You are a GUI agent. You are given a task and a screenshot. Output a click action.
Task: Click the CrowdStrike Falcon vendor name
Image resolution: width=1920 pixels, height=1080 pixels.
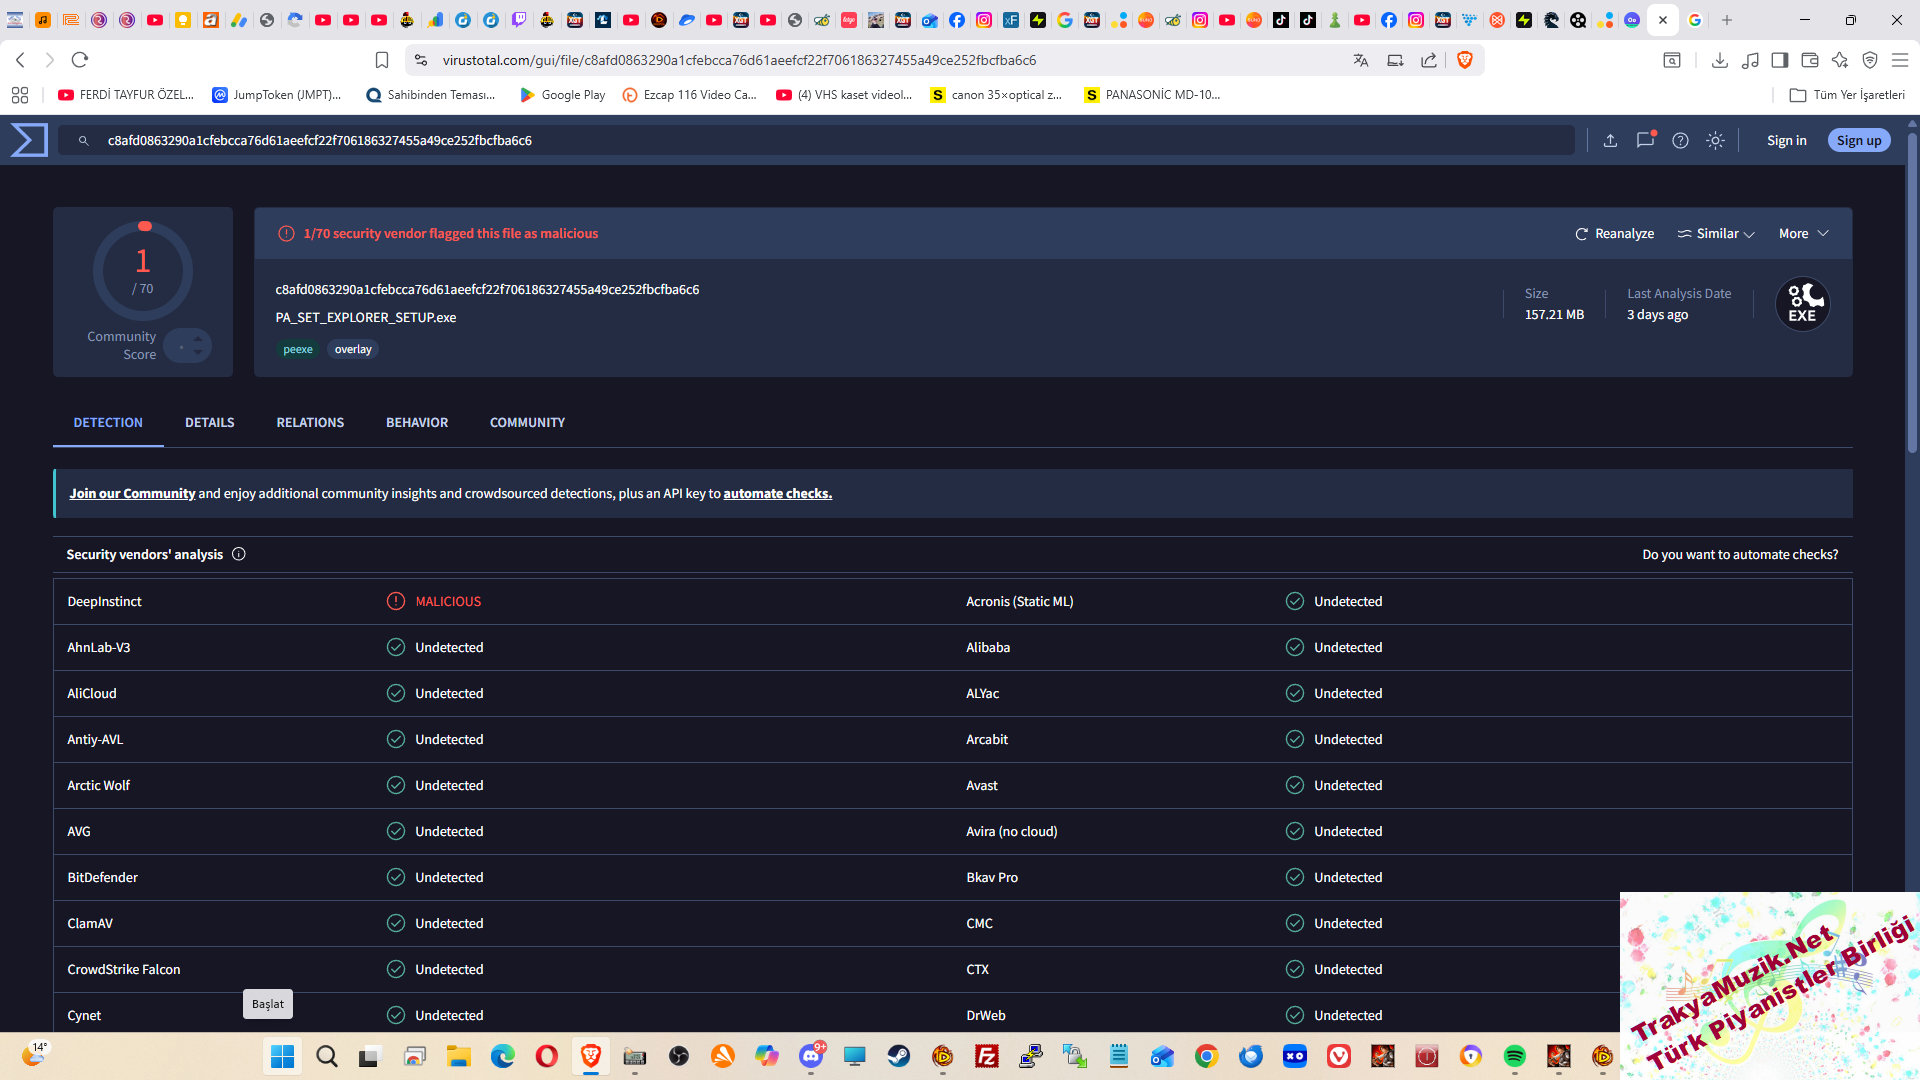pos(124,970)
